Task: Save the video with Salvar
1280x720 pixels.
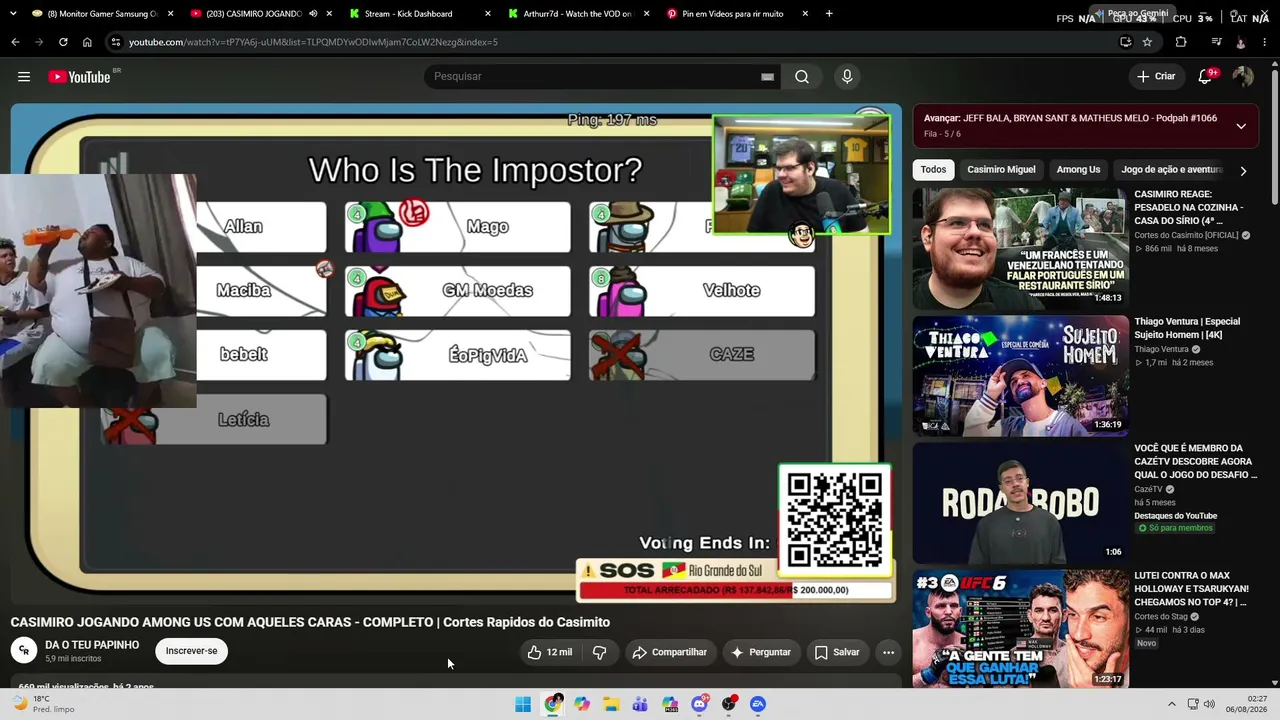Action: click(837, 652)
